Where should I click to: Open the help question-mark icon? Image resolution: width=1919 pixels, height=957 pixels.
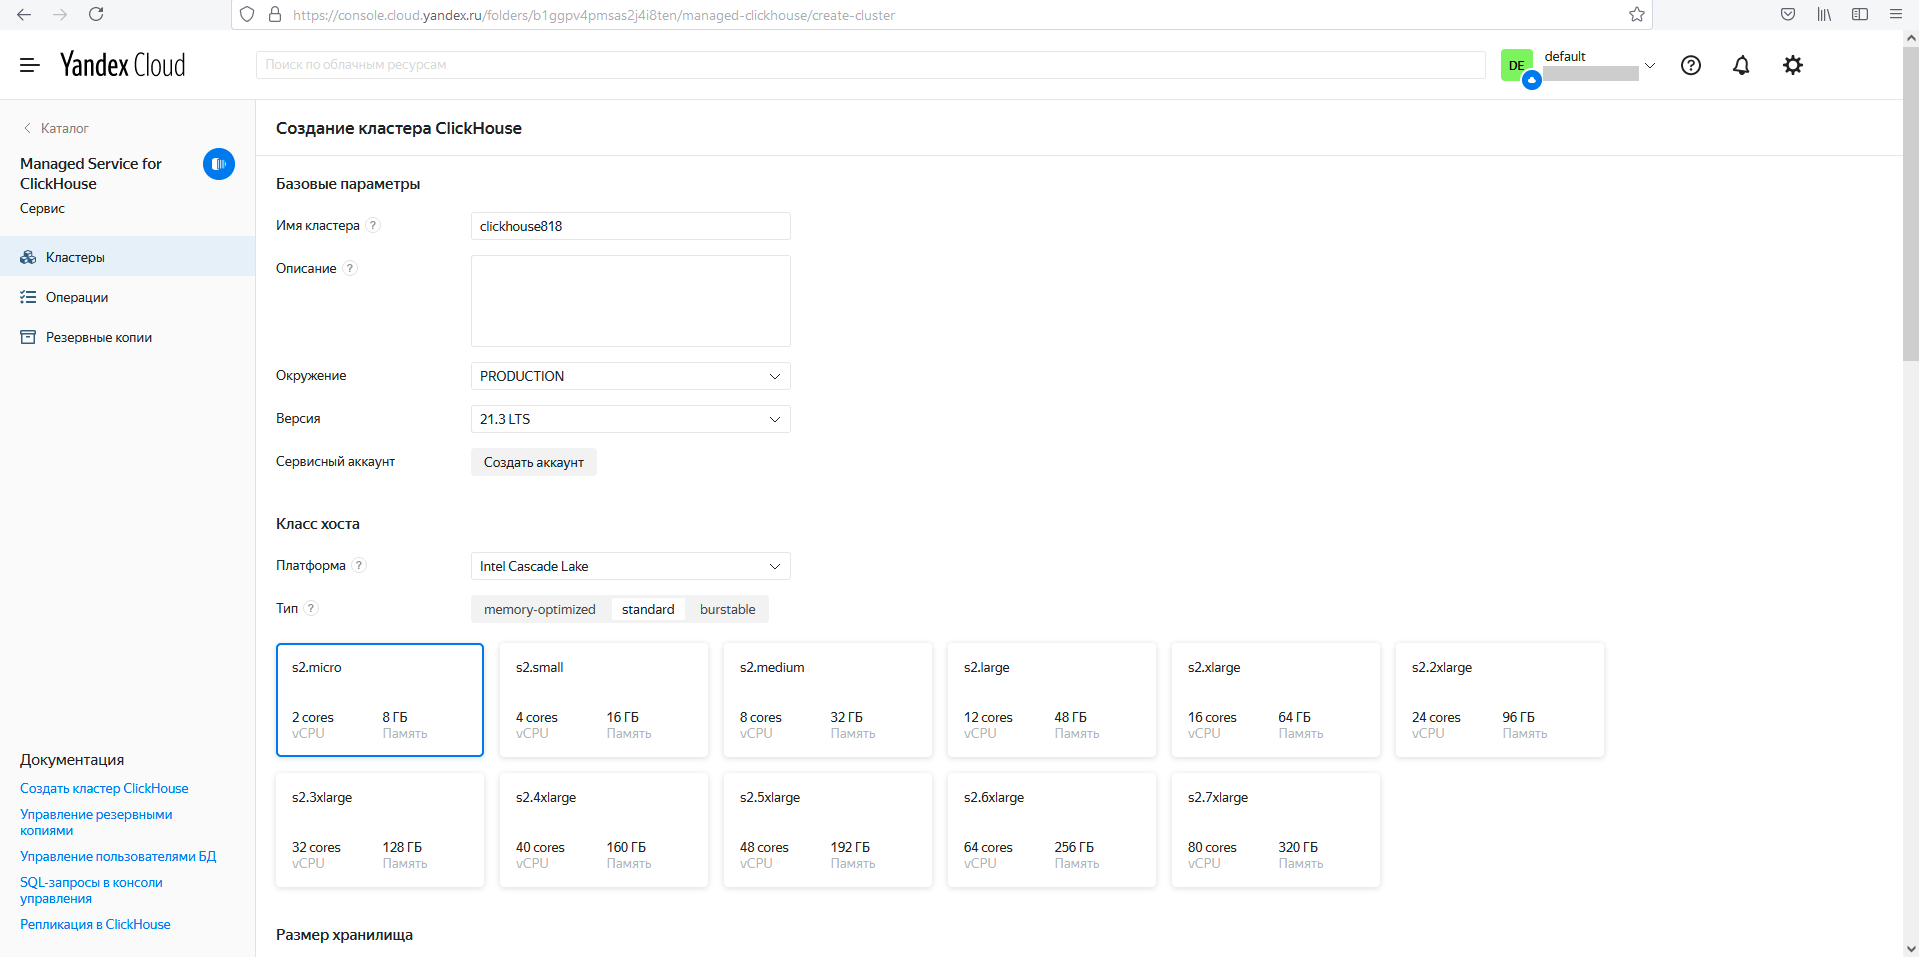[1691, 65]
